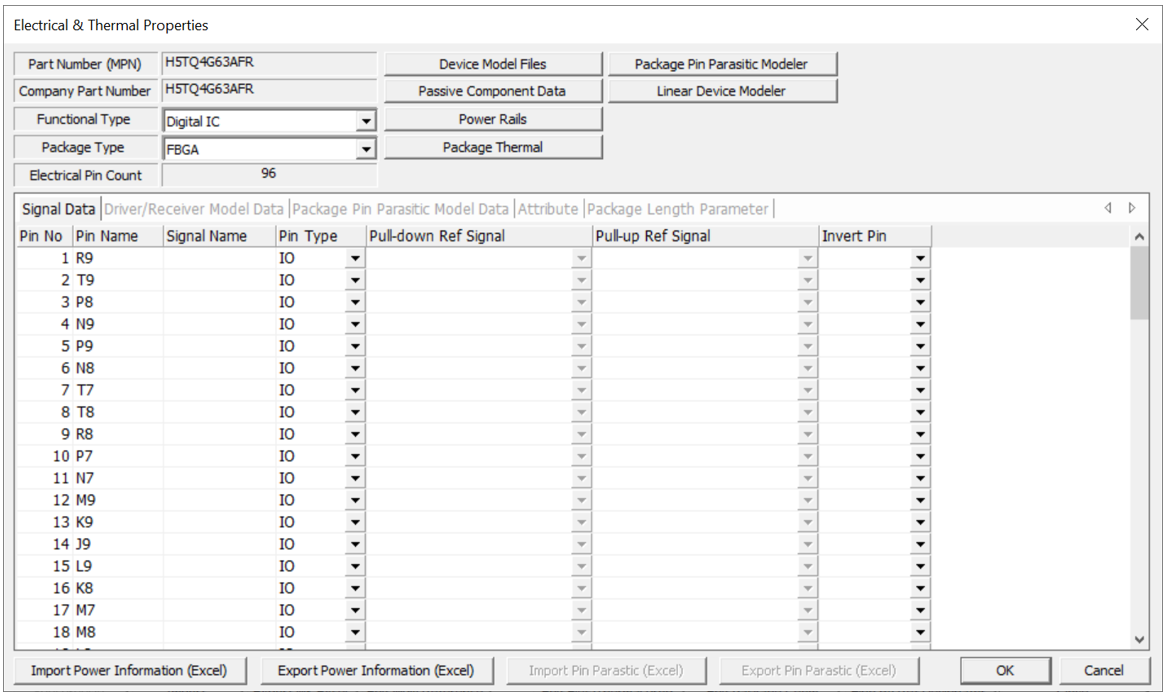Launch the Package Pin Parasitic Modeler
This screenshot has width=1168, height=697.
pos(721,64)
